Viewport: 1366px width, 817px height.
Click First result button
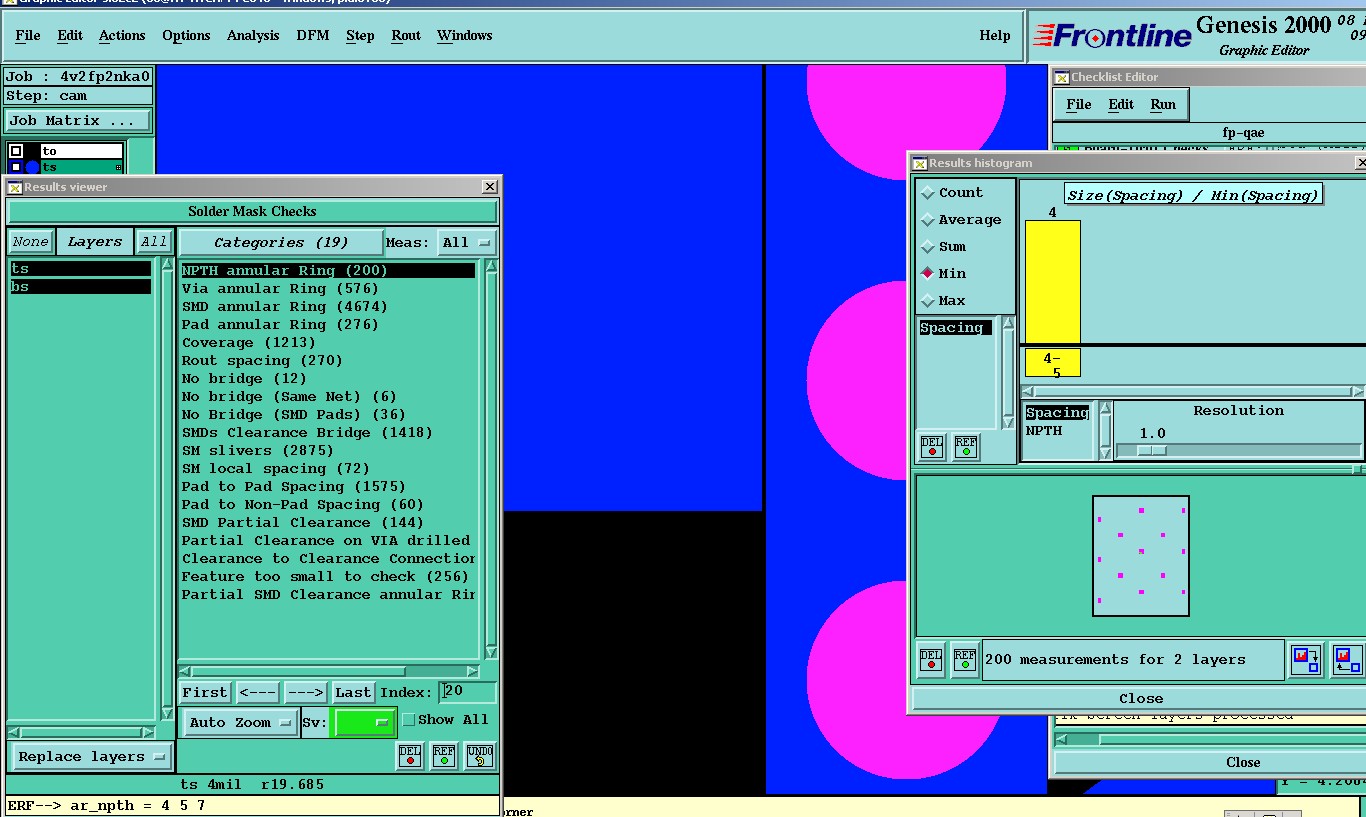[x=205, y=692]
